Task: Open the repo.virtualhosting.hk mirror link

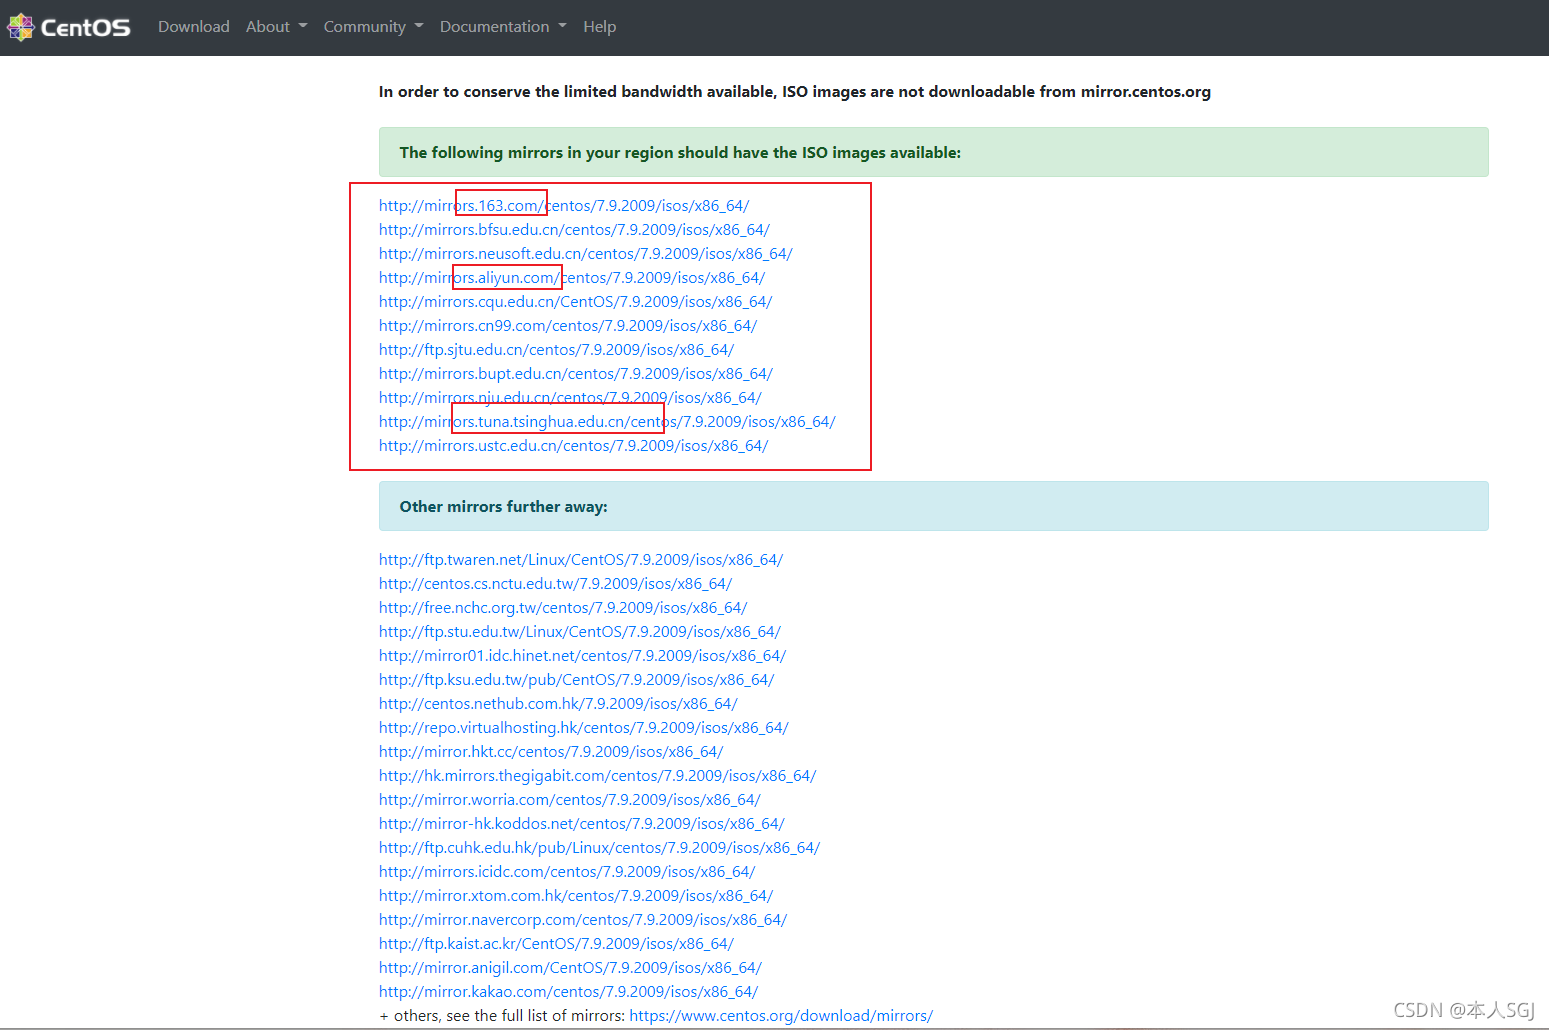Action: click(584, 728)
